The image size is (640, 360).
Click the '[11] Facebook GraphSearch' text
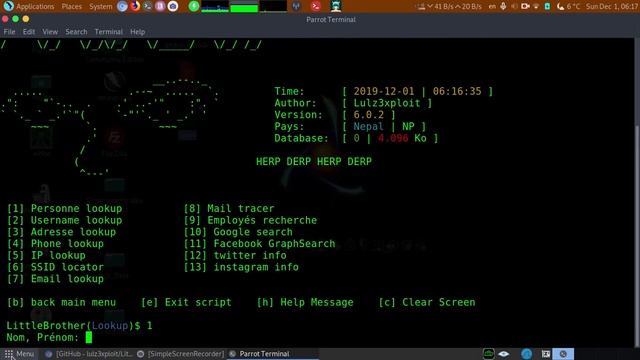[259, 244]
